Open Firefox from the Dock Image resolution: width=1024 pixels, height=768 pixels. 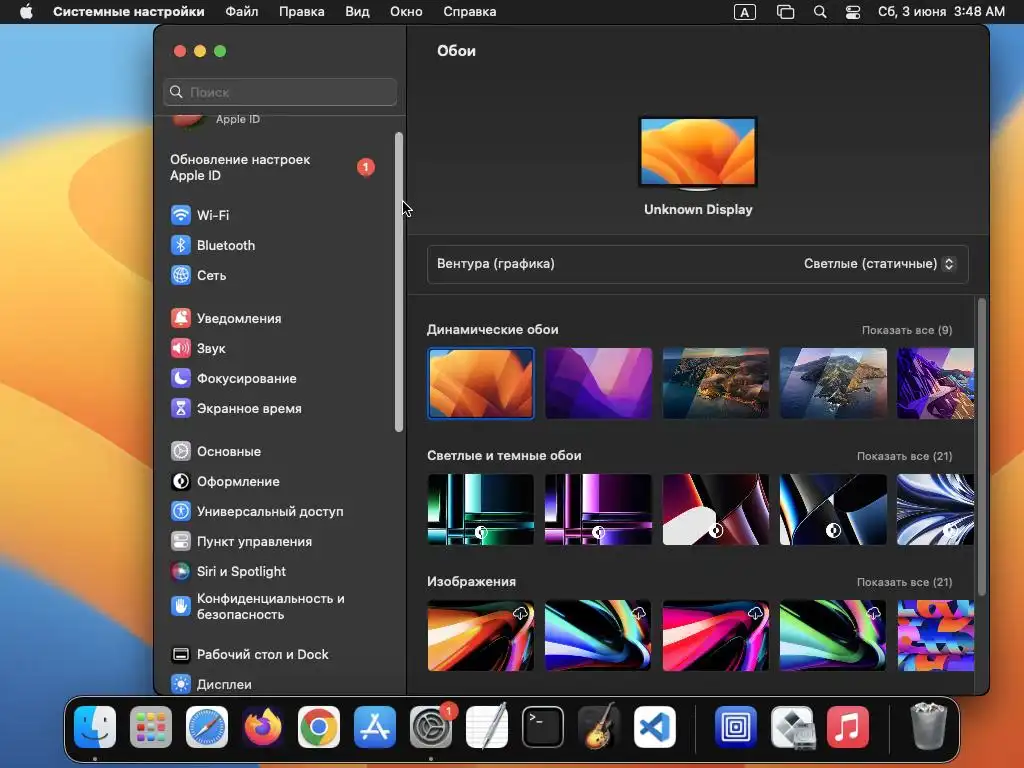[263, 727]
